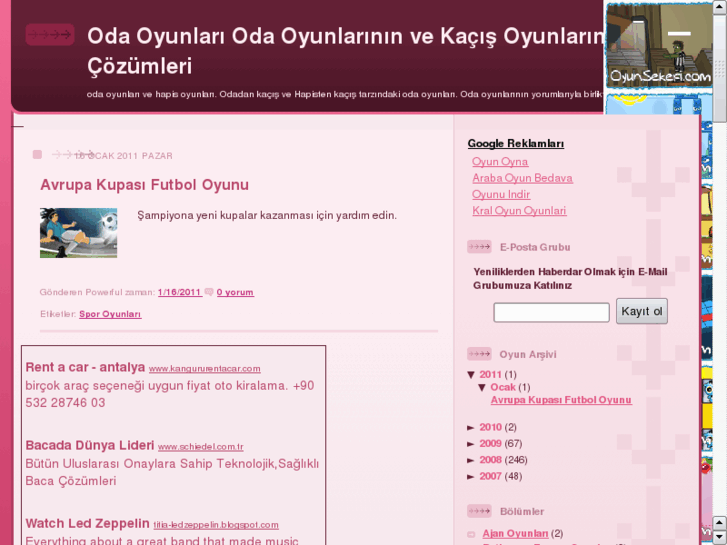Click the vertical scrollbar thumb

[x=720, y=67]
